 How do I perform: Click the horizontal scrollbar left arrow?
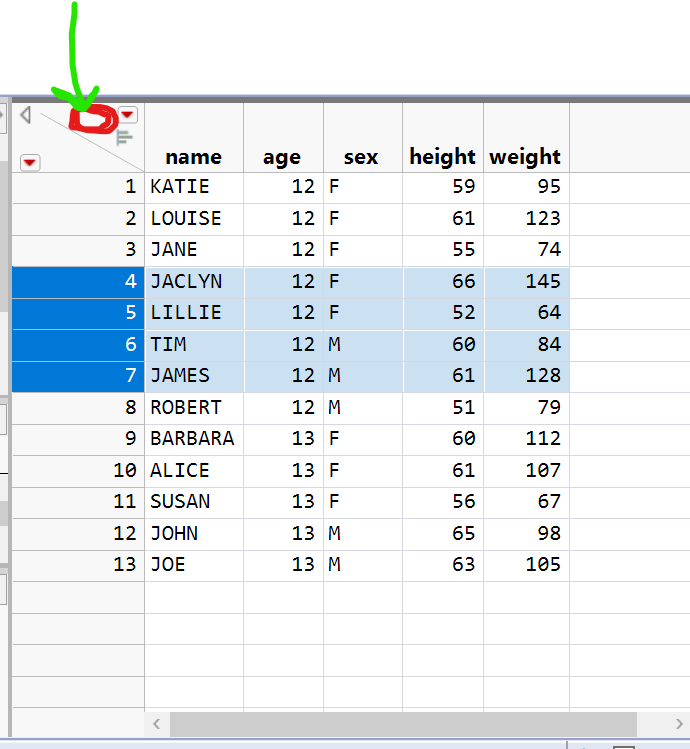pos(157,724)
